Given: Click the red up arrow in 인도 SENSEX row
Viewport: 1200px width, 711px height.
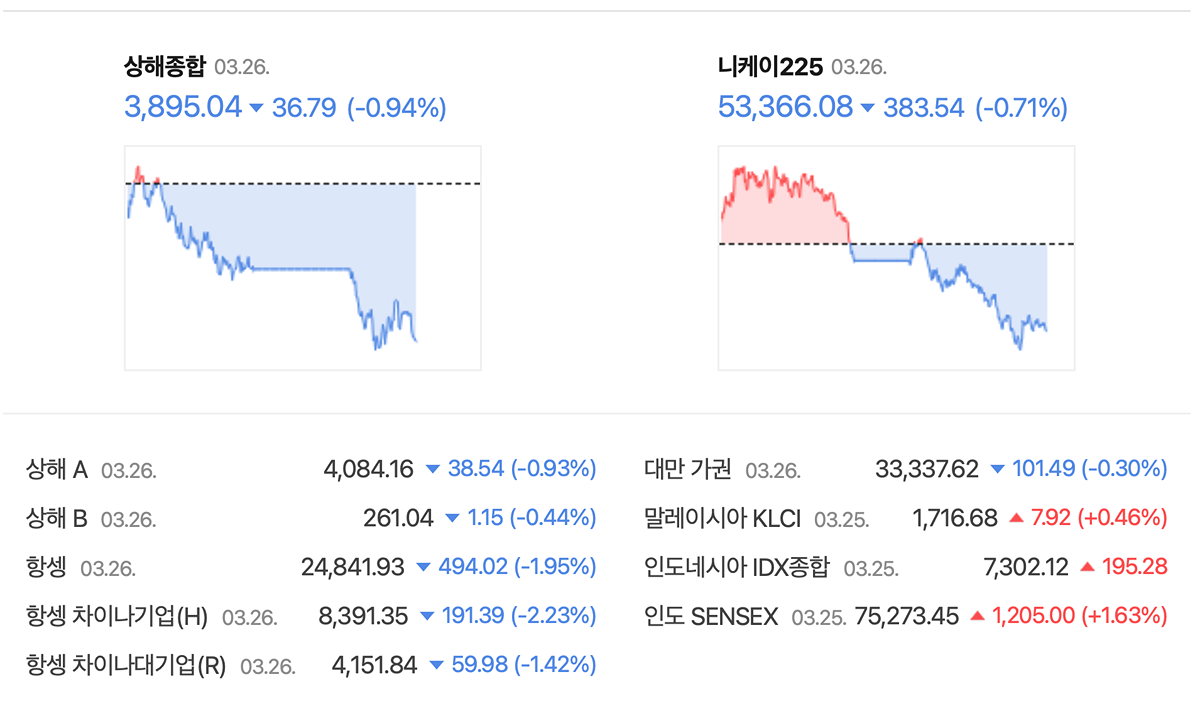Looking at the screenshot, I should (977, 616).
